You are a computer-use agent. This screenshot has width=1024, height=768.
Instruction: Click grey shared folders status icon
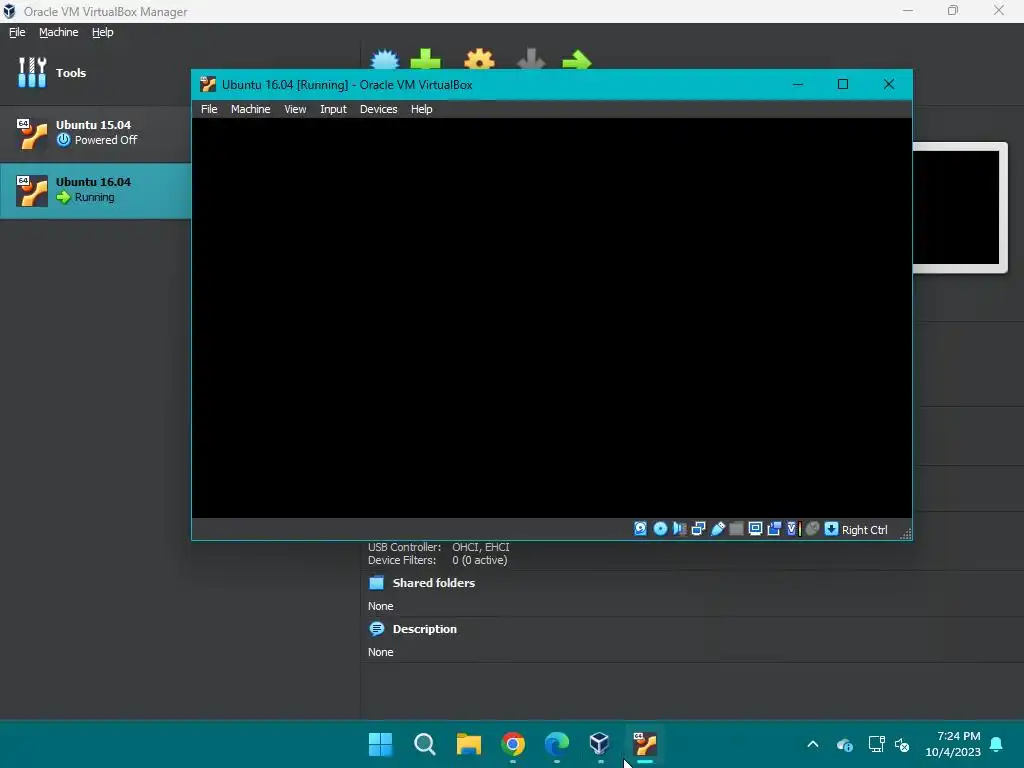click(736, 529)
